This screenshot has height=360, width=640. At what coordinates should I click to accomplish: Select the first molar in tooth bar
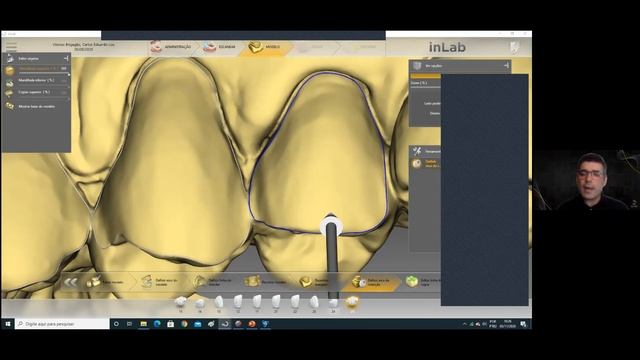click(180, 303)
